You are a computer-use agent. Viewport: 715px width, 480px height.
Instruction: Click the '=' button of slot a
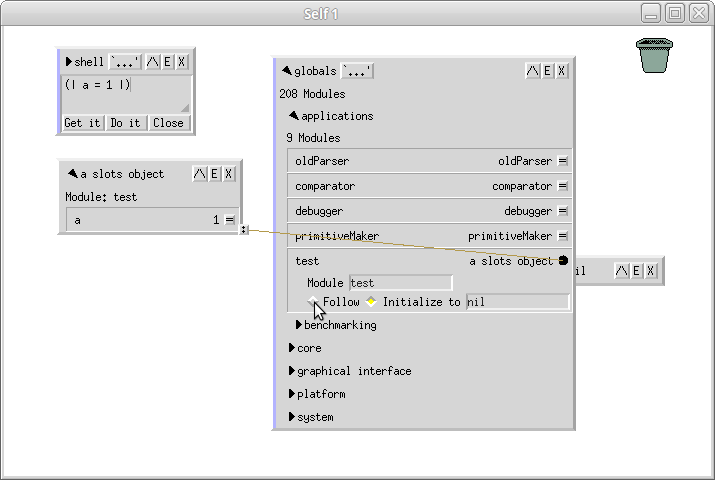click(x=230, y=220)
